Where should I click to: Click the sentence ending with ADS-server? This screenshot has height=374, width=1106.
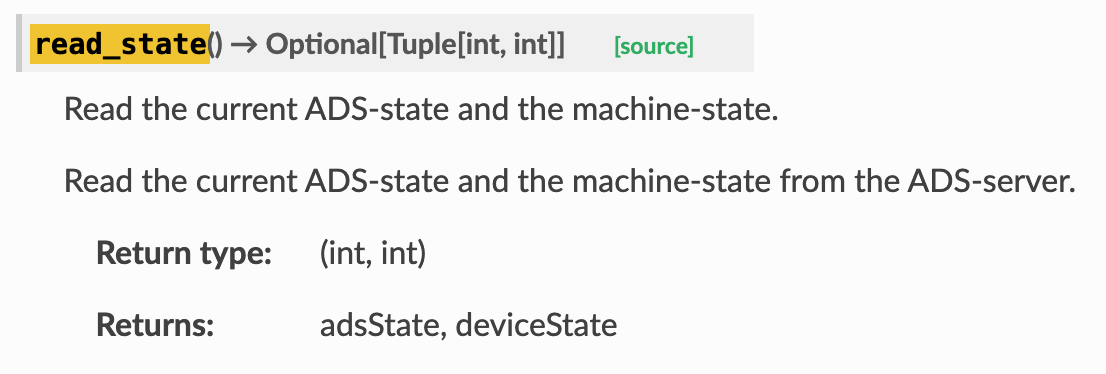click(x=570, y=181)
